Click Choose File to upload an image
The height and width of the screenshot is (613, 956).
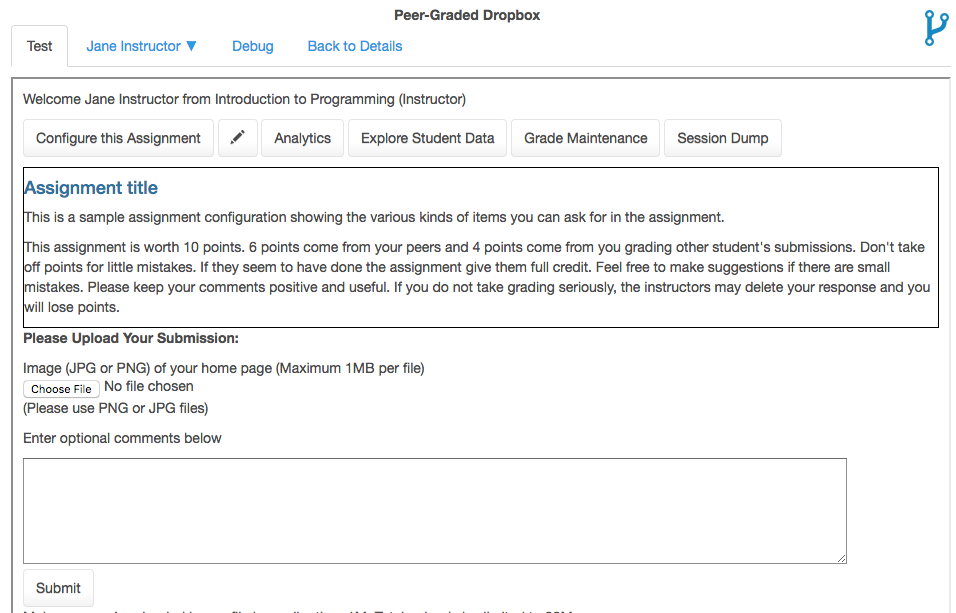(x=61, y=389)
